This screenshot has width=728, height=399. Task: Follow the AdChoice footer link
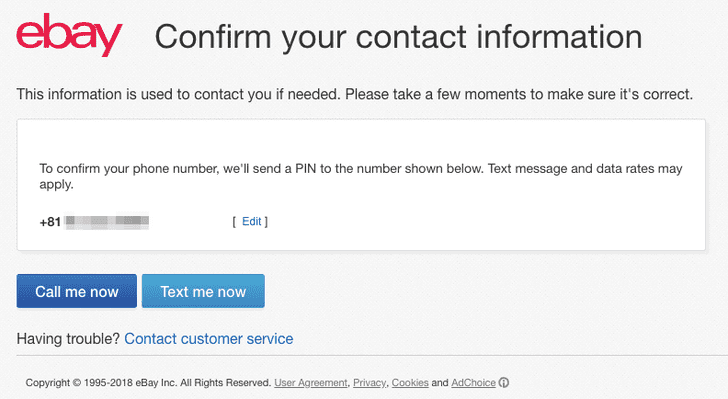(x=474, y=383)
